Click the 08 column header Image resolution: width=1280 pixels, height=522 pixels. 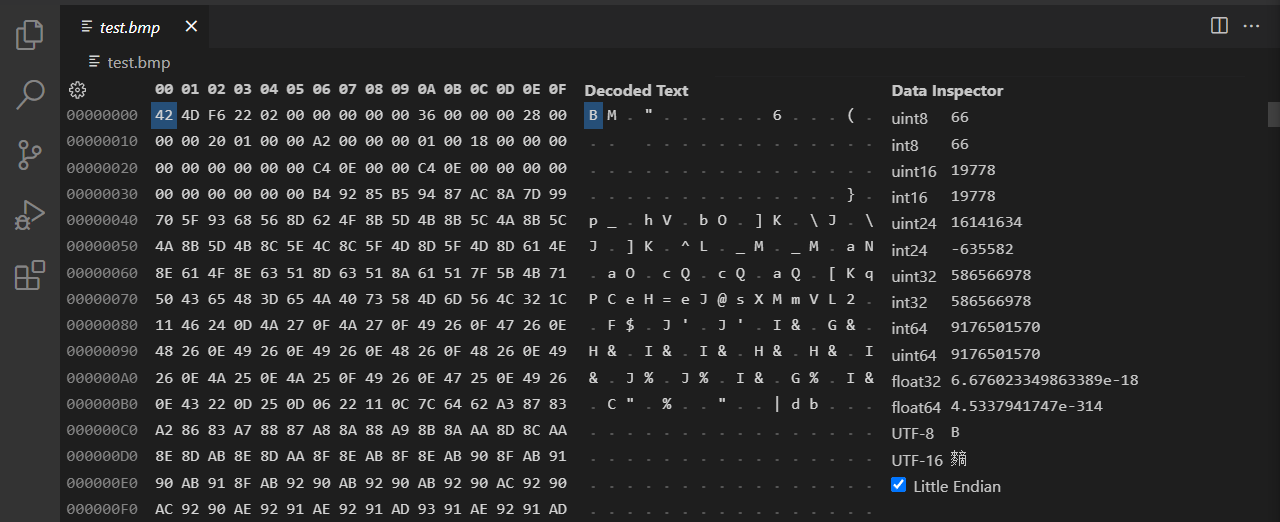[374, 90]
